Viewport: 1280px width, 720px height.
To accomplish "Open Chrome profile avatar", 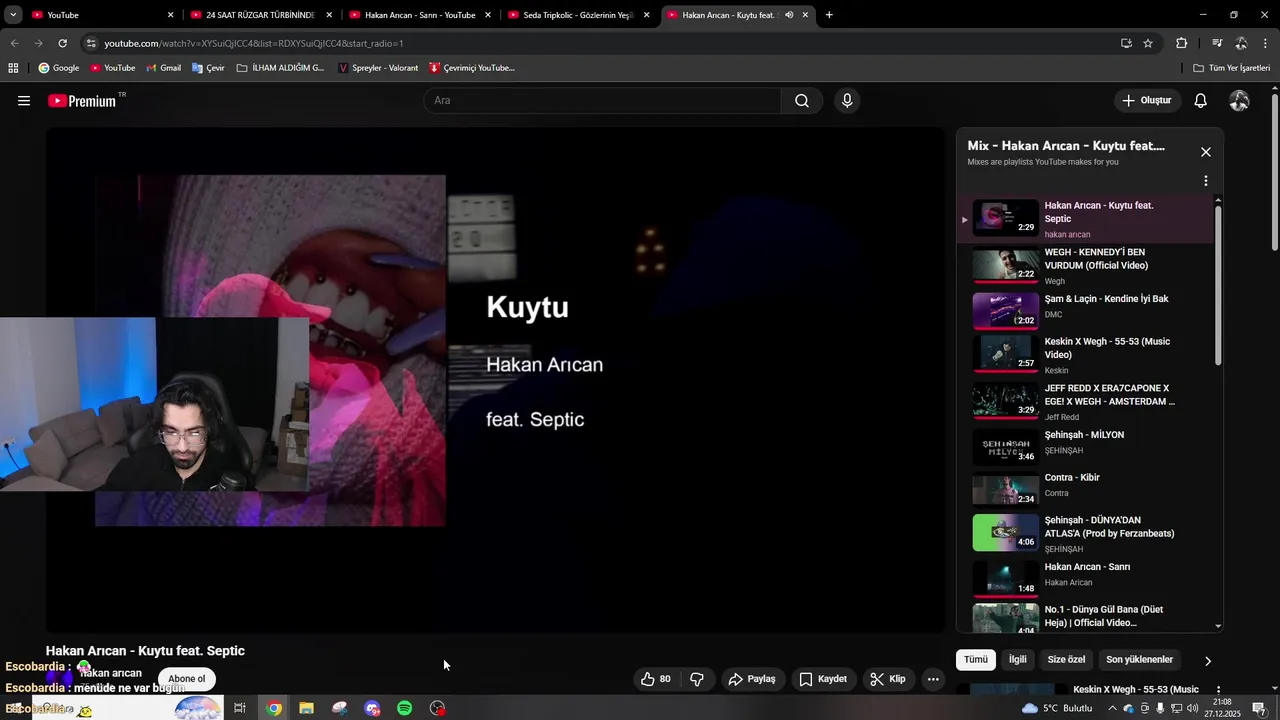I will [x=1241, y=43].
